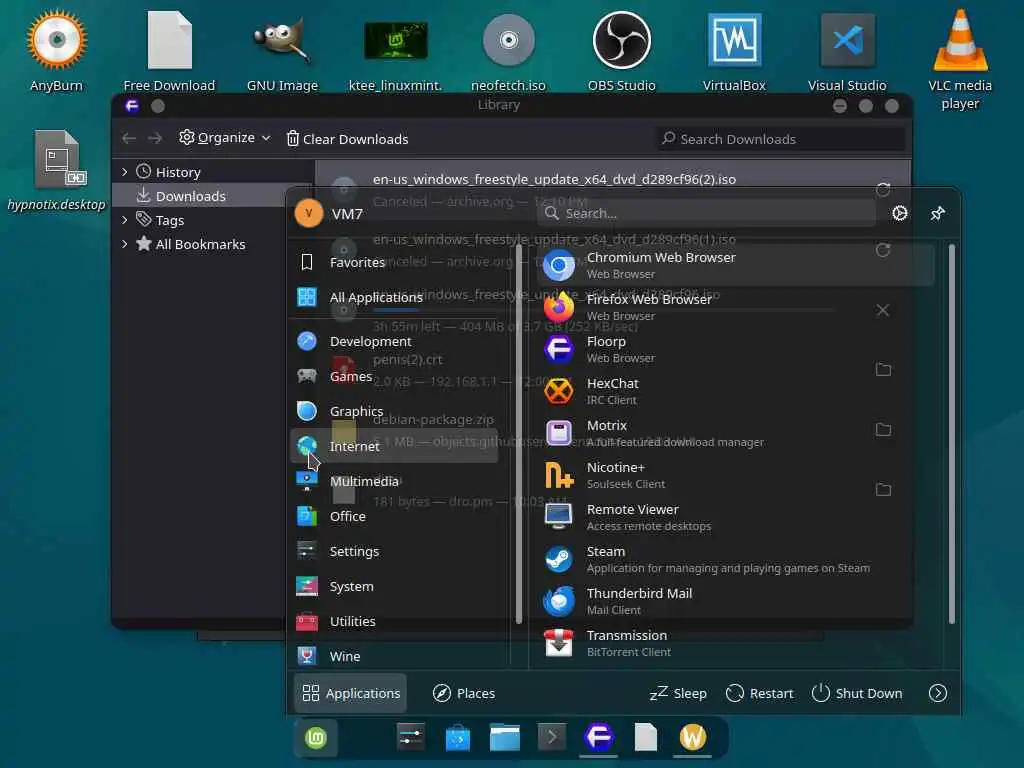Launch OBS Studio desktop icon
This screenshot has width=1024, height=768.
click(621, 40)
